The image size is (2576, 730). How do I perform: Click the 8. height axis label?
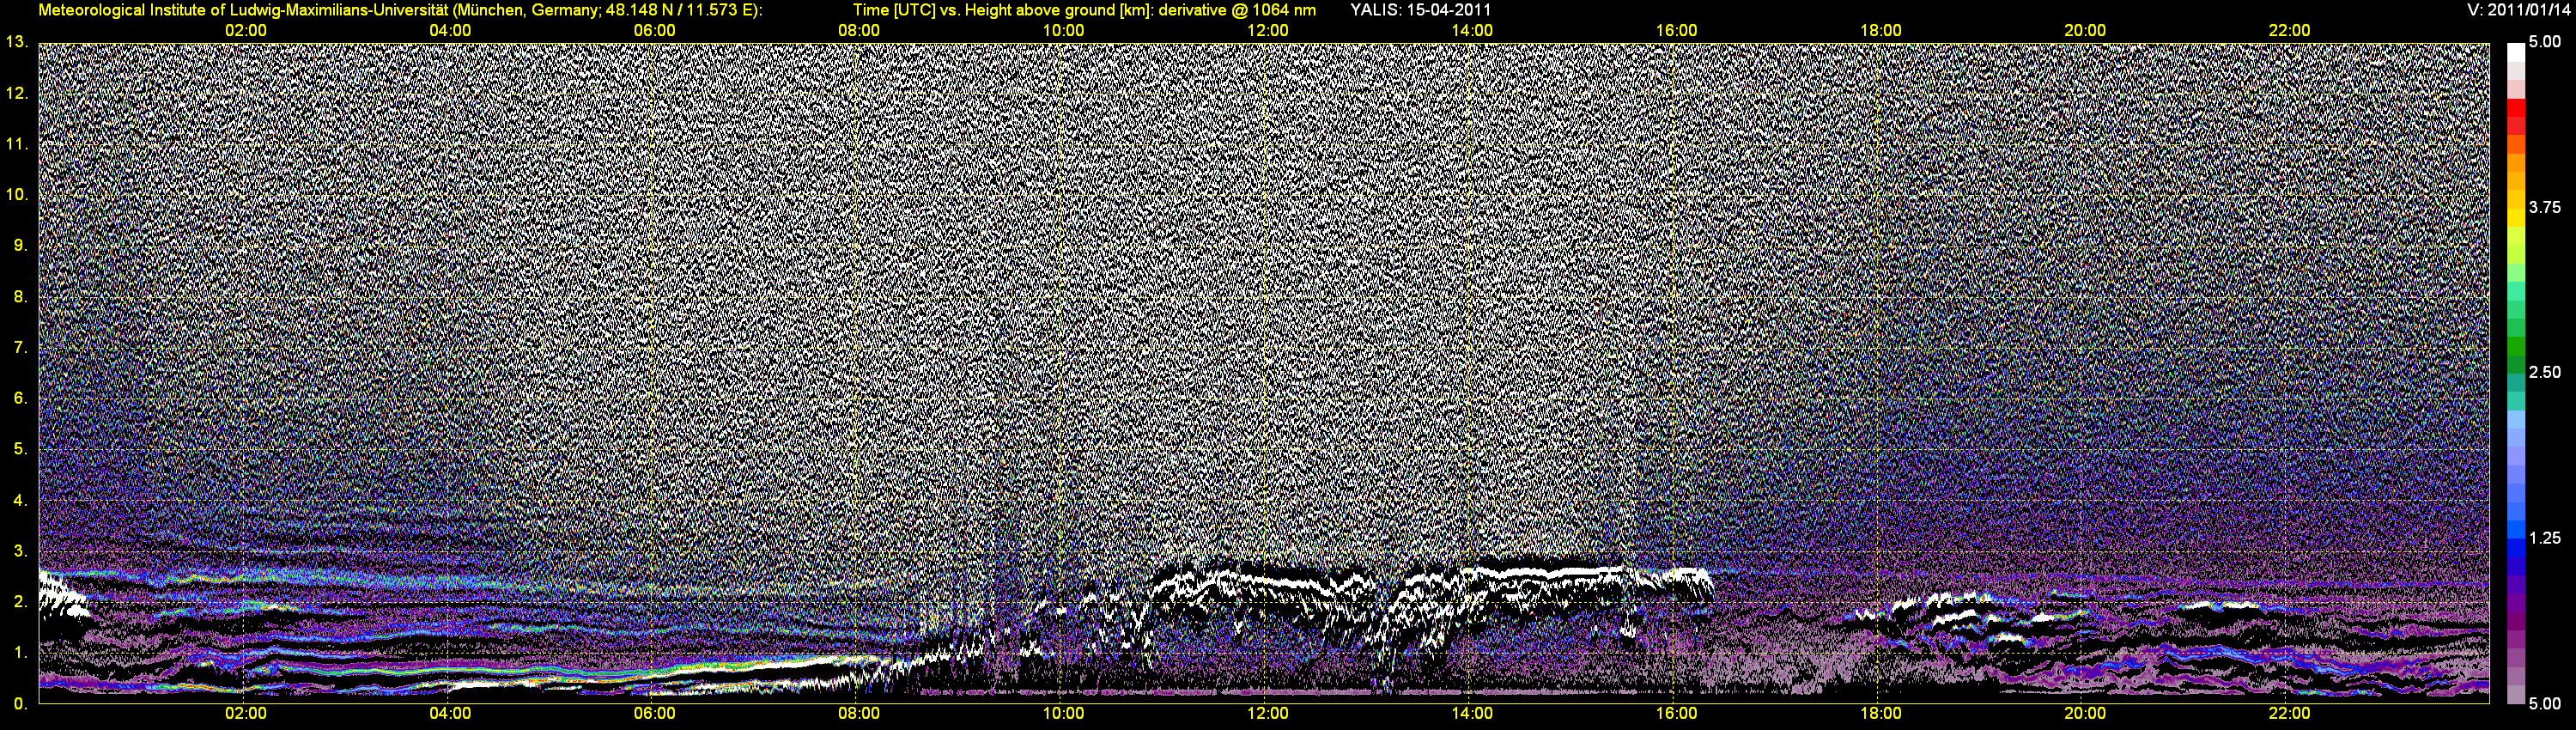tap(20, 296)
